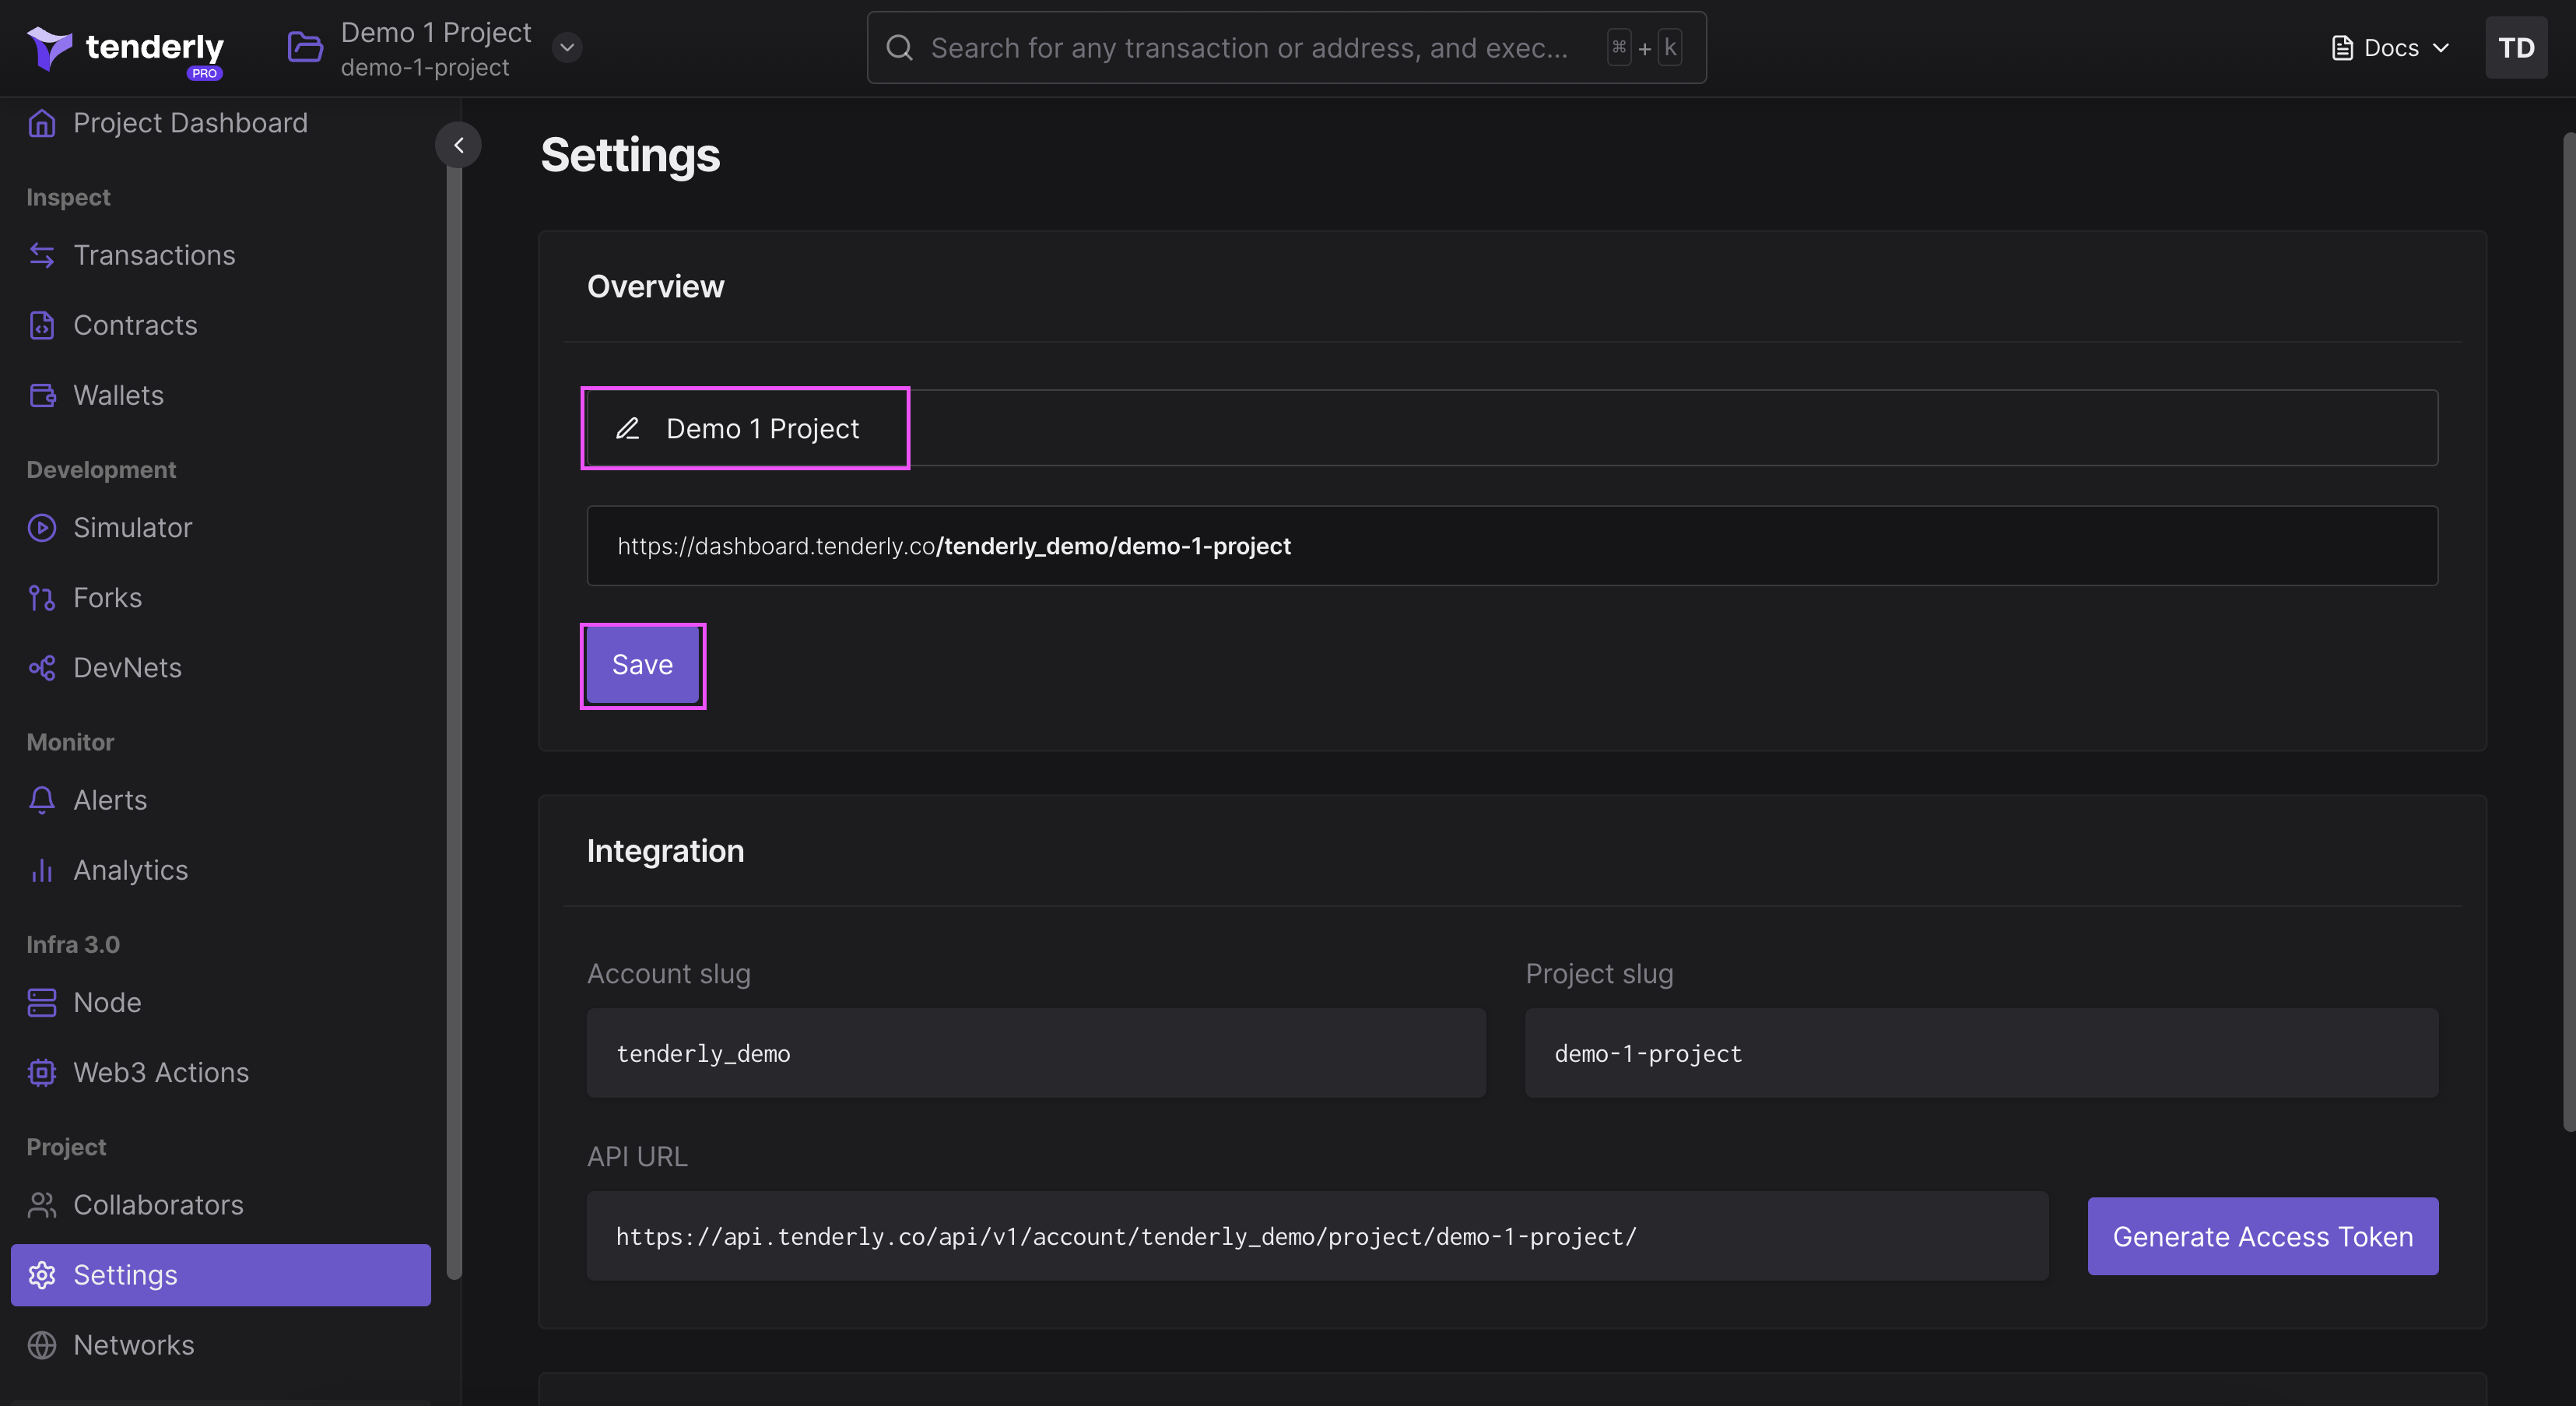Open the project switcher dropdown chevron
Image resolution: width=2576 pixels, height=1406 pixels.
point(567,47)
